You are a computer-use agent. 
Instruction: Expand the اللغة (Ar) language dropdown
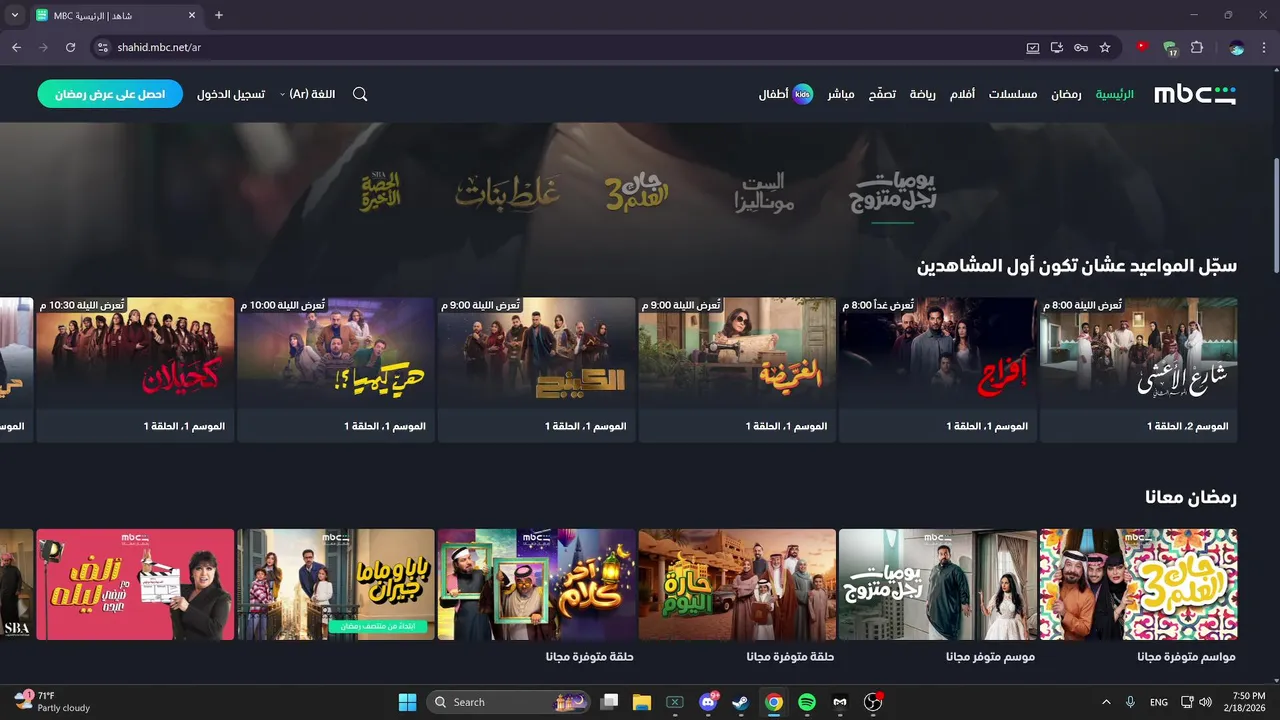307,94
